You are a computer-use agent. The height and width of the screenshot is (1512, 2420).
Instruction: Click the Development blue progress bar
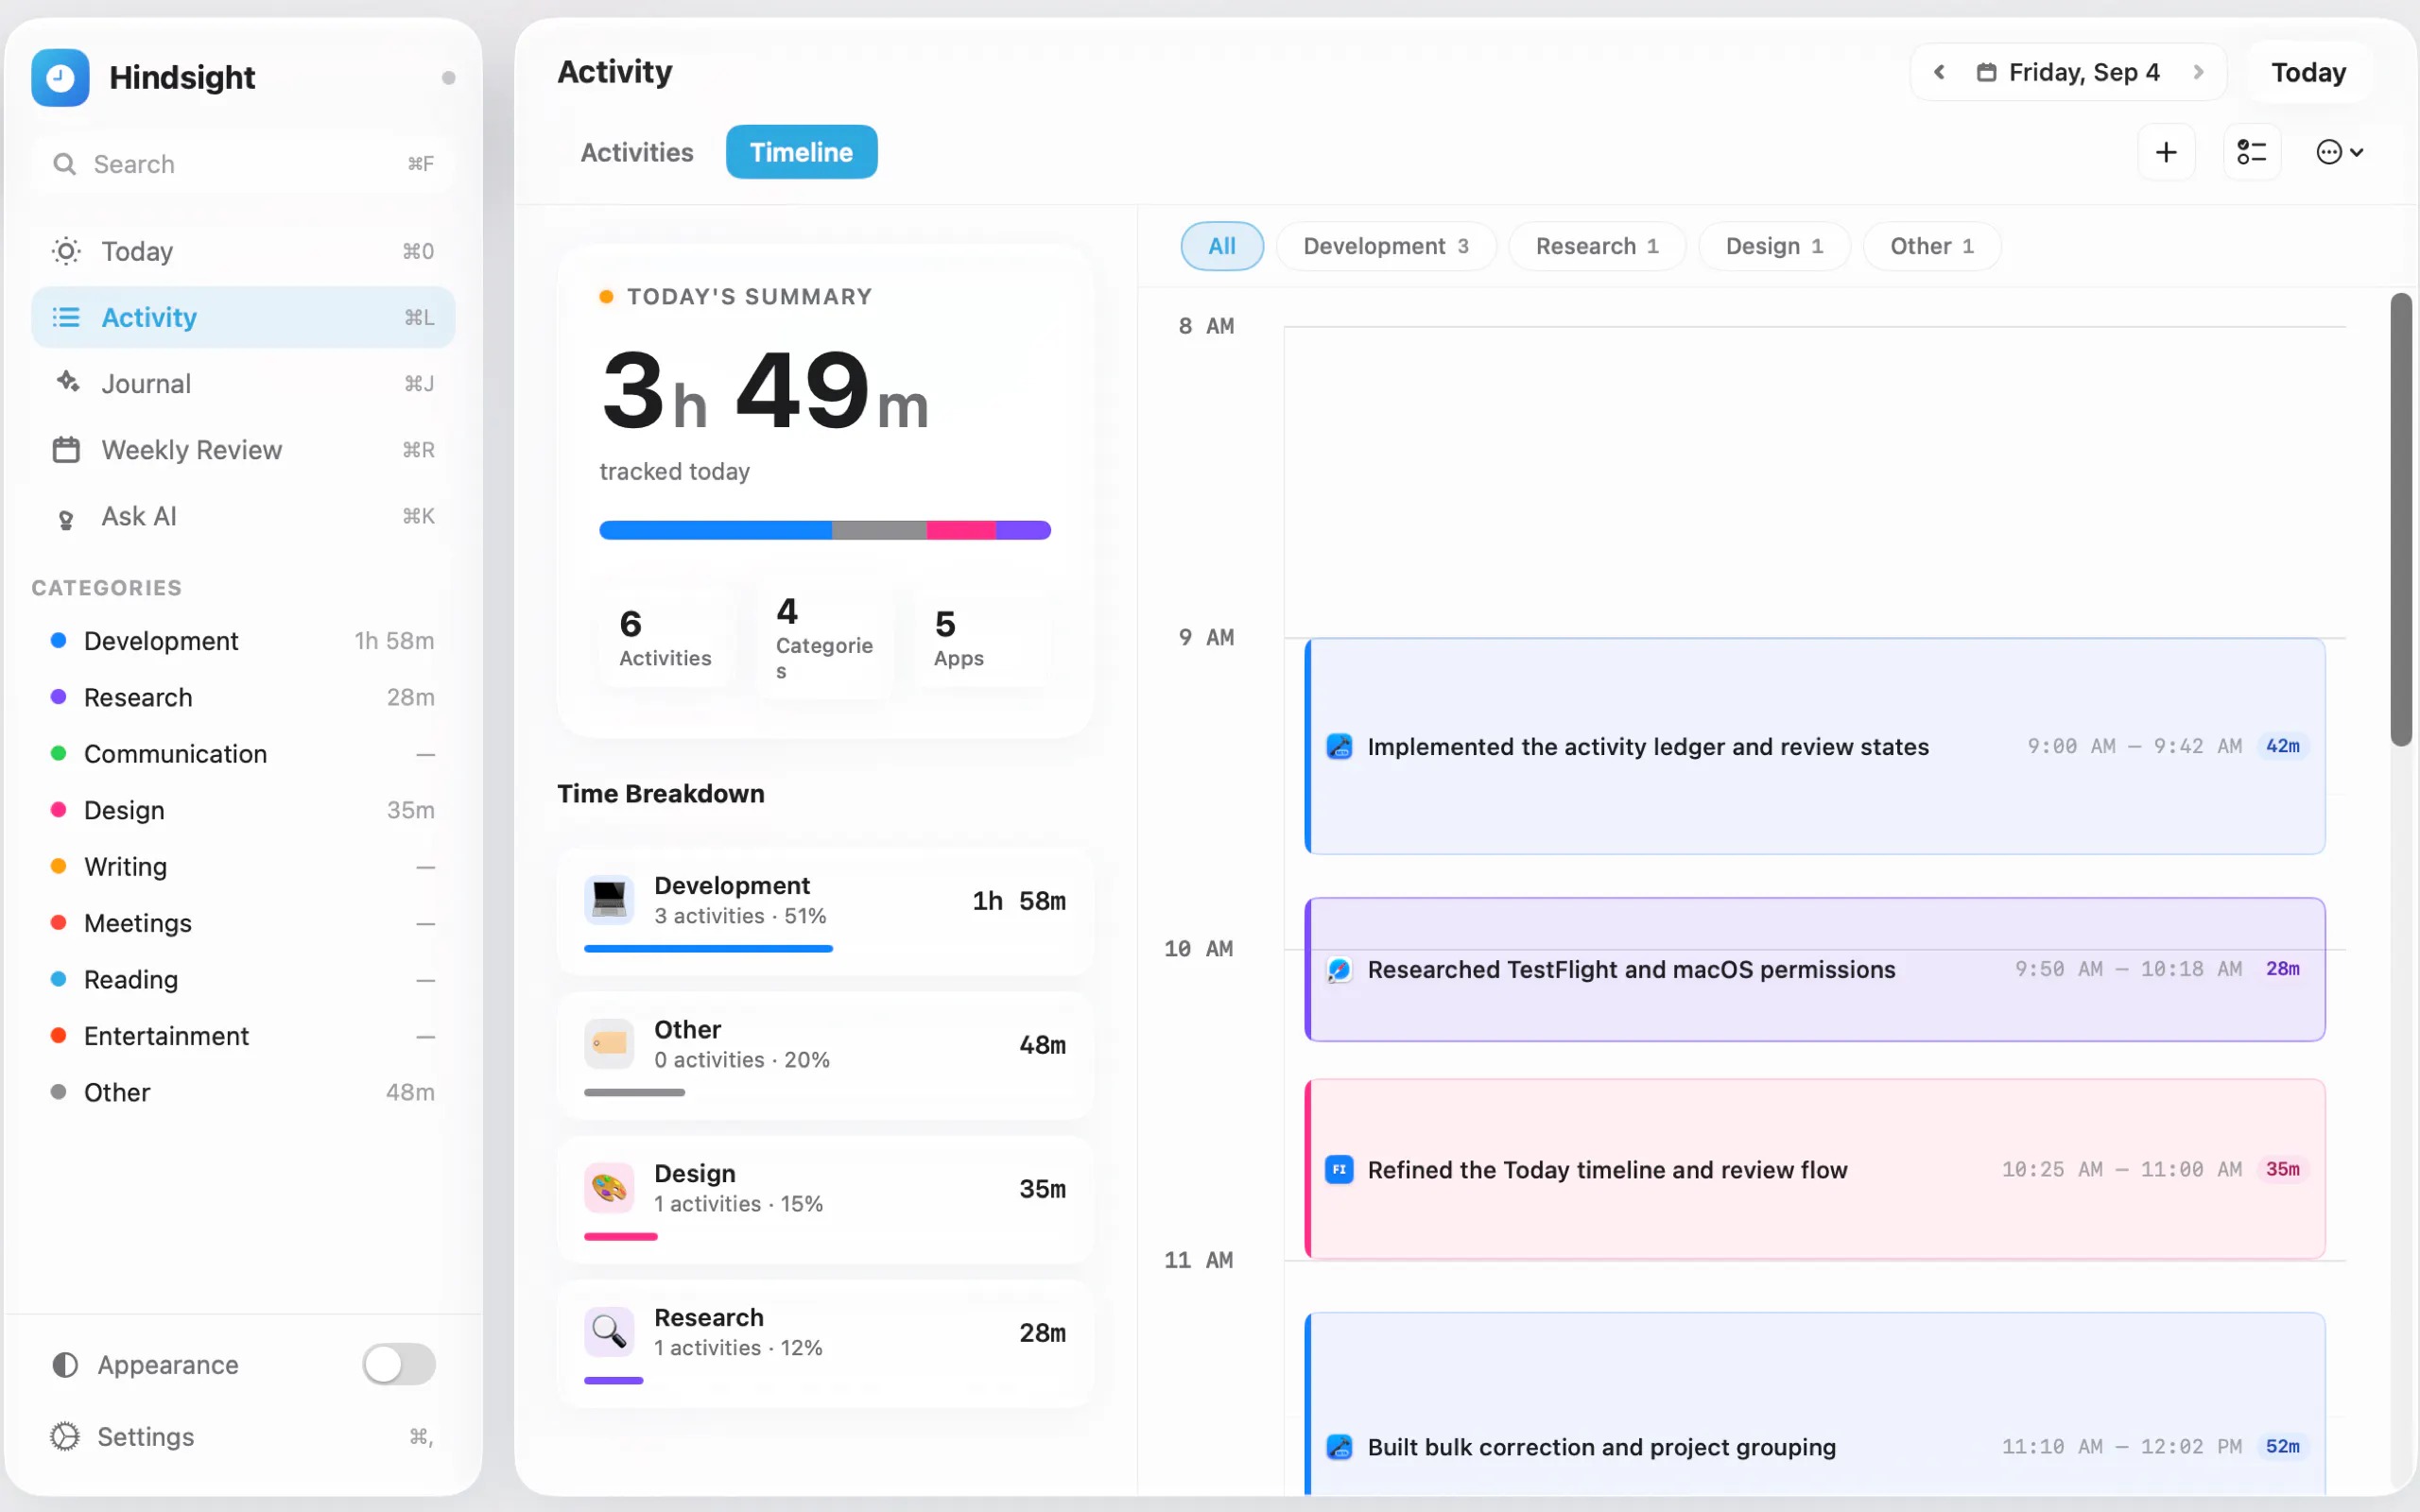708,948
